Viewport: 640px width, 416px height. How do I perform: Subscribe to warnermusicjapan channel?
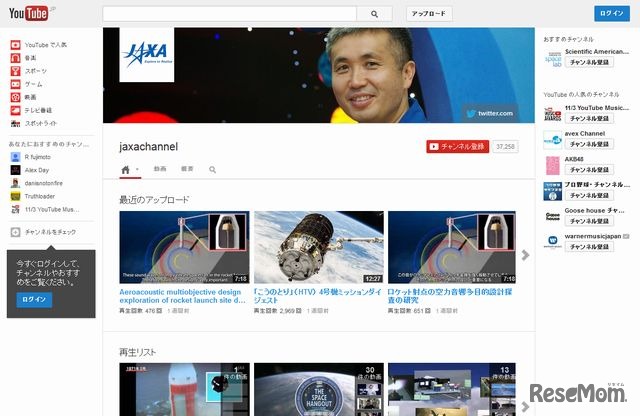(589, 247)
